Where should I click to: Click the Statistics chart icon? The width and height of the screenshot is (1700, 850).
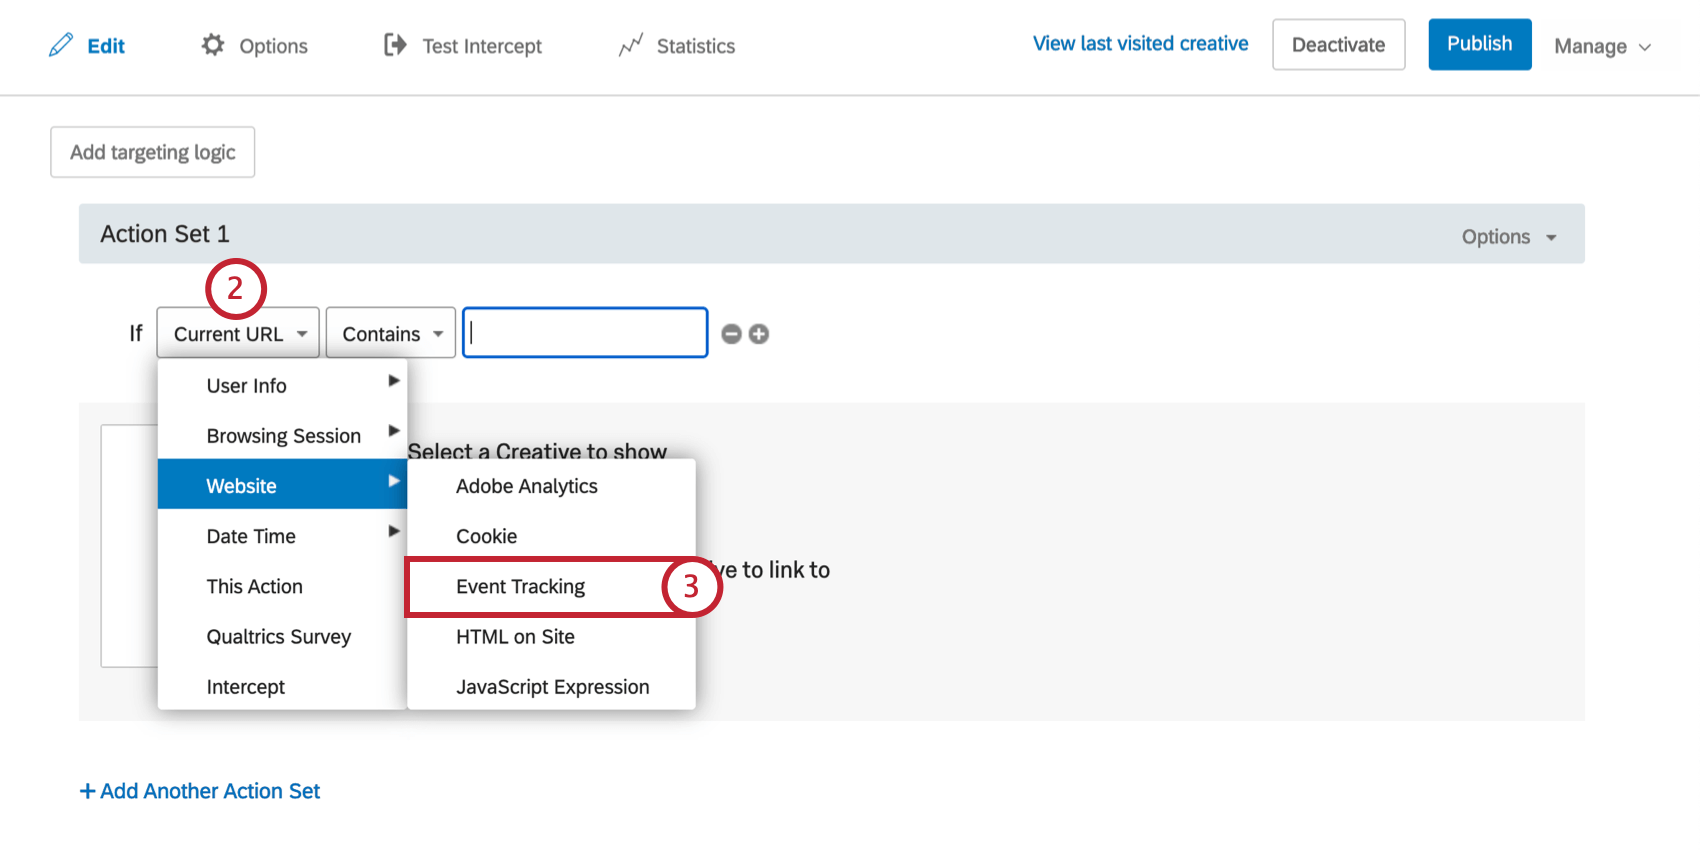pos(630,45)
